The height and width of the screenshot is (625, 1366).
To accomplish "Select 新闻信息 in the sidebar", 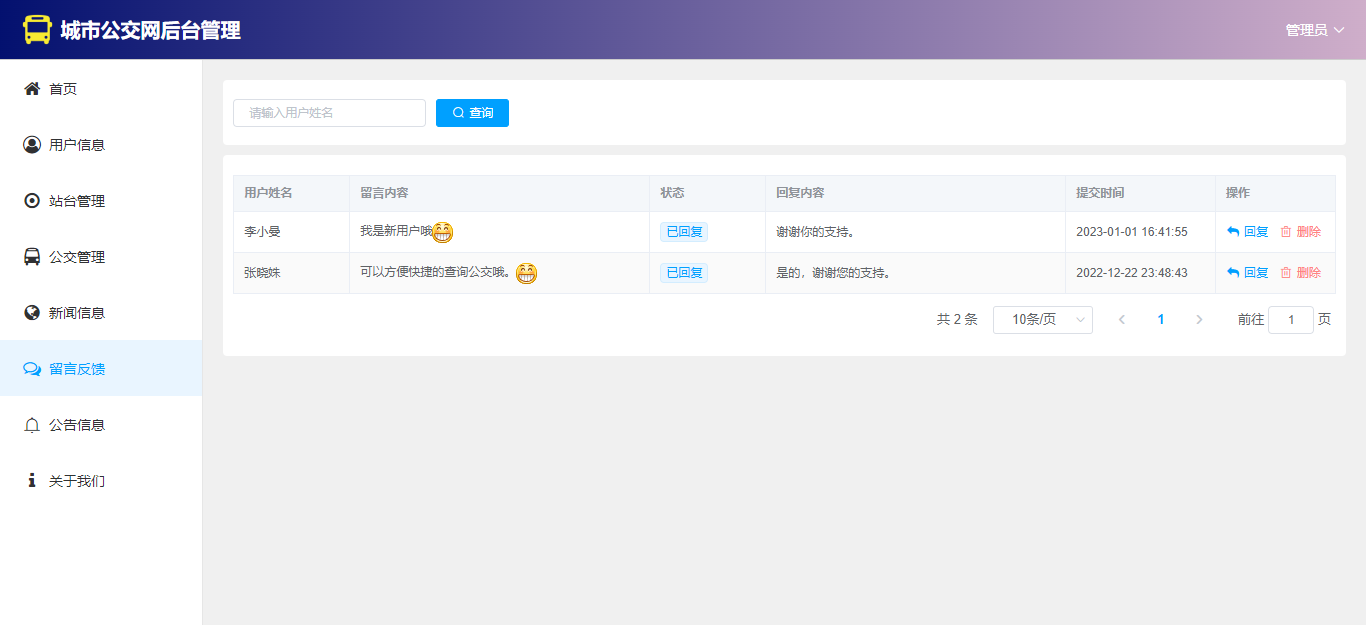I will (101, 313).
